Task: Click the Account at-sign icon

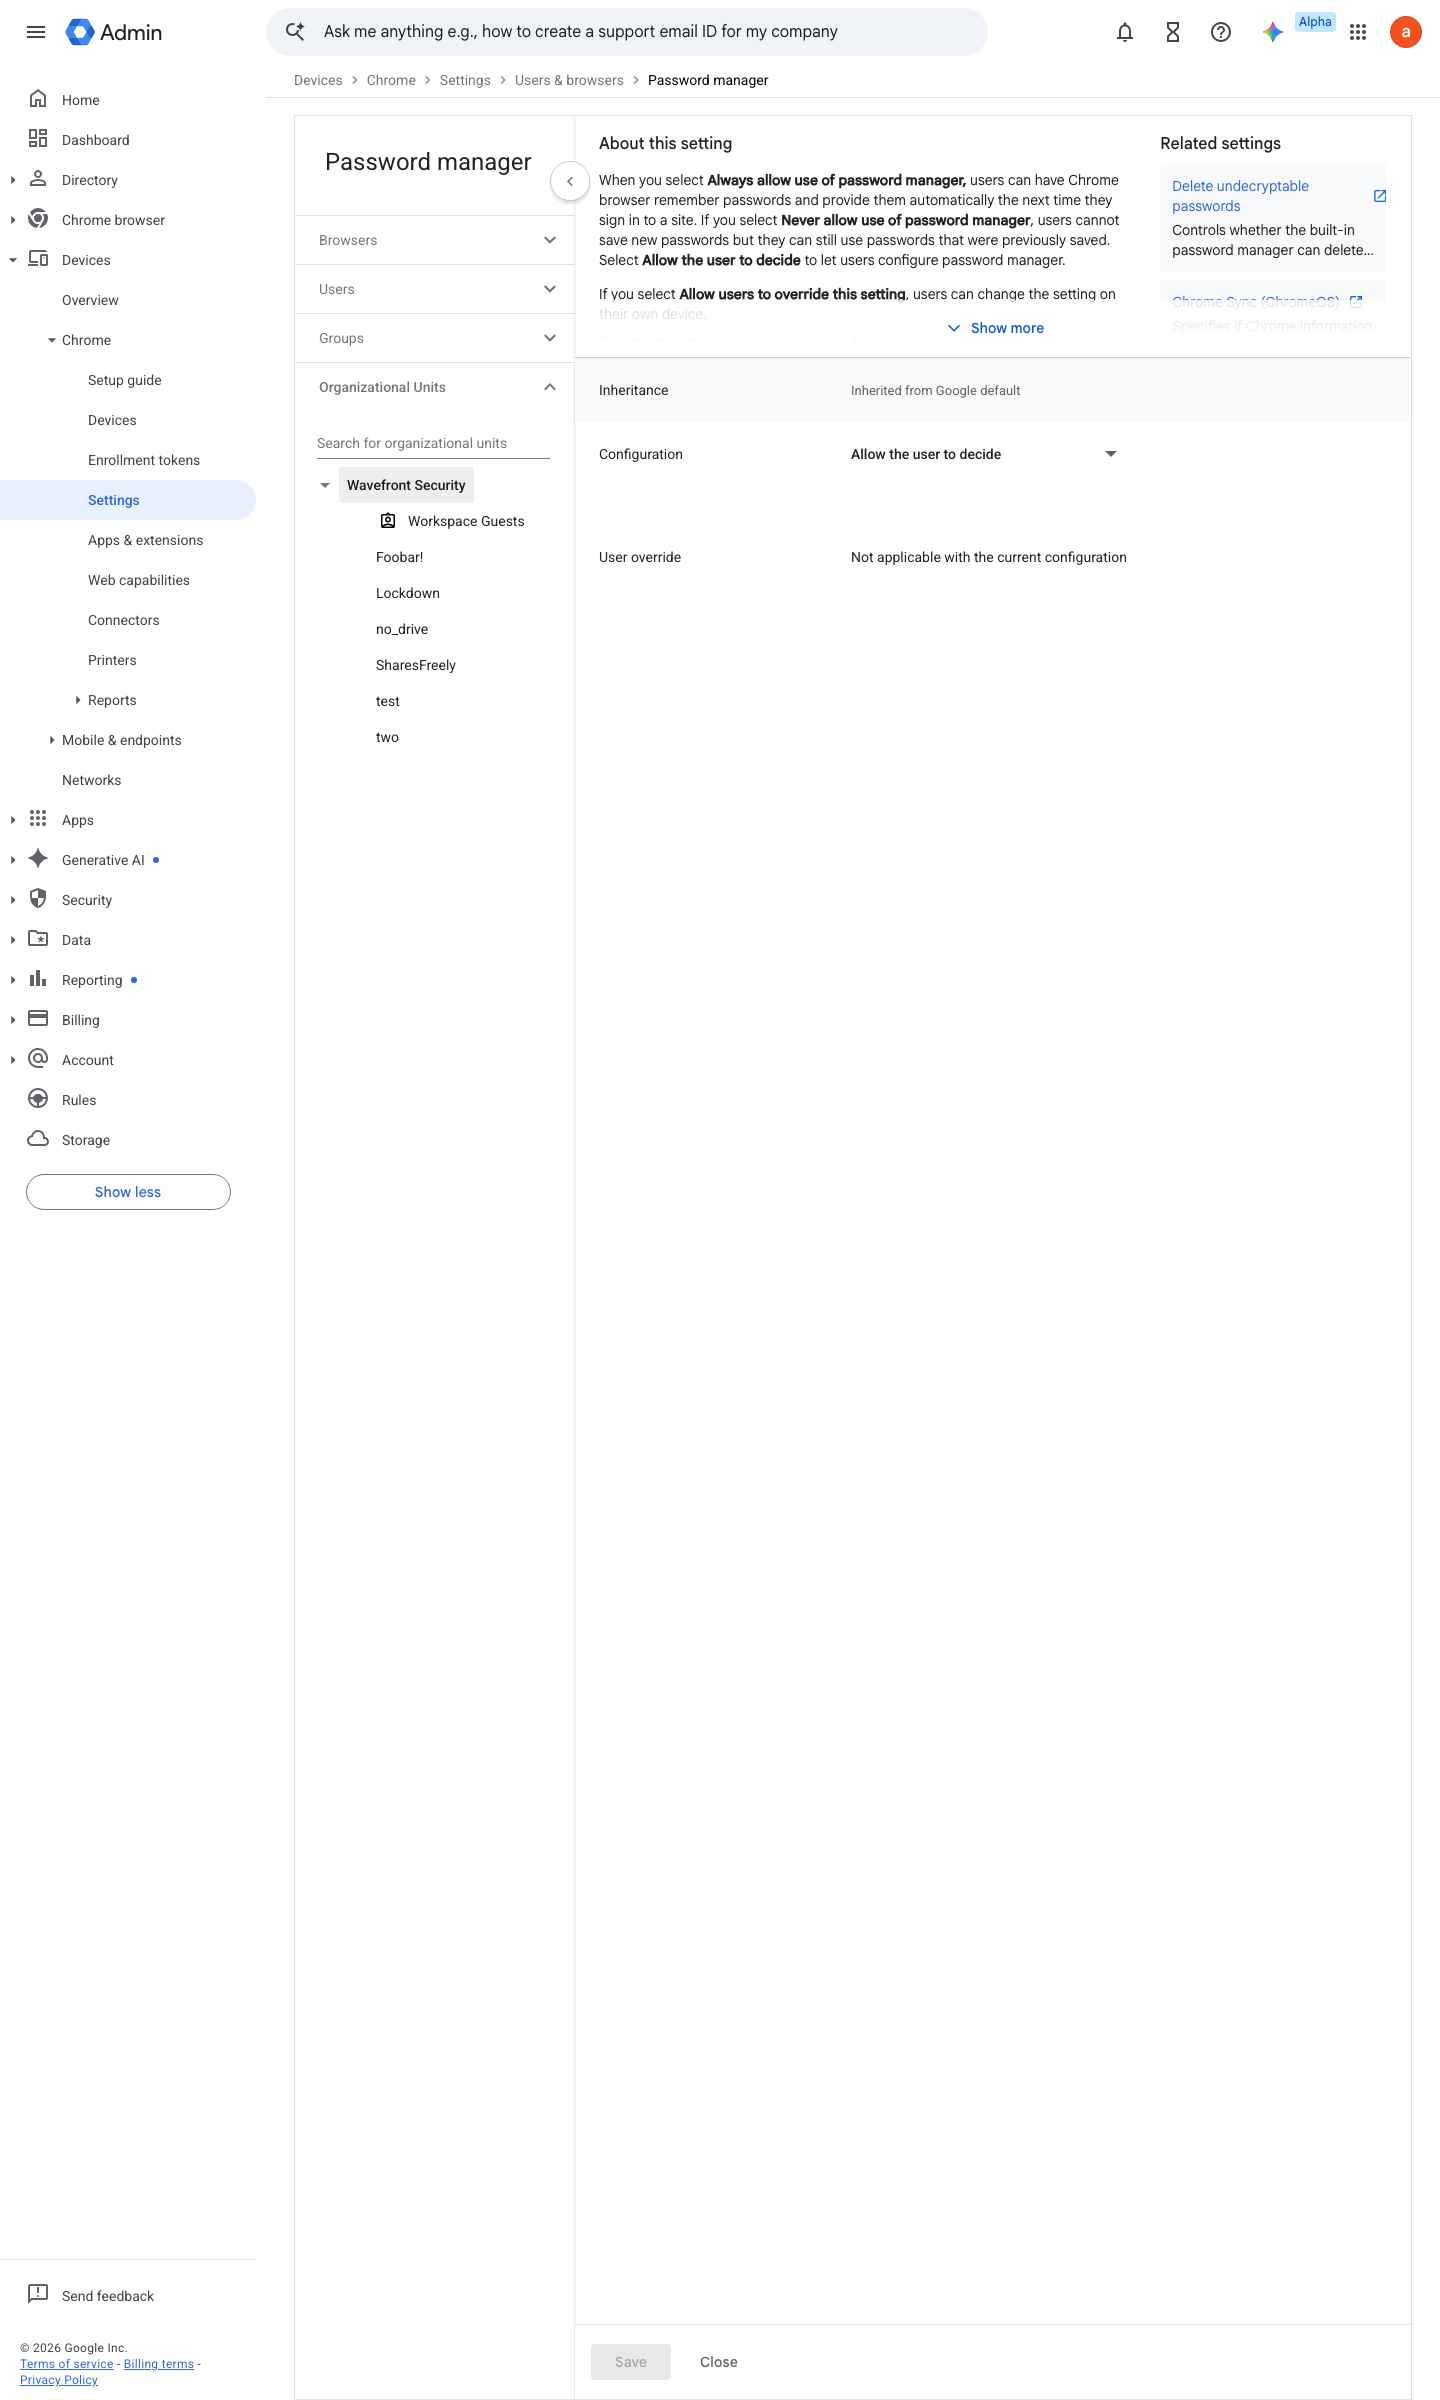Action: [x=38, y=1059]
